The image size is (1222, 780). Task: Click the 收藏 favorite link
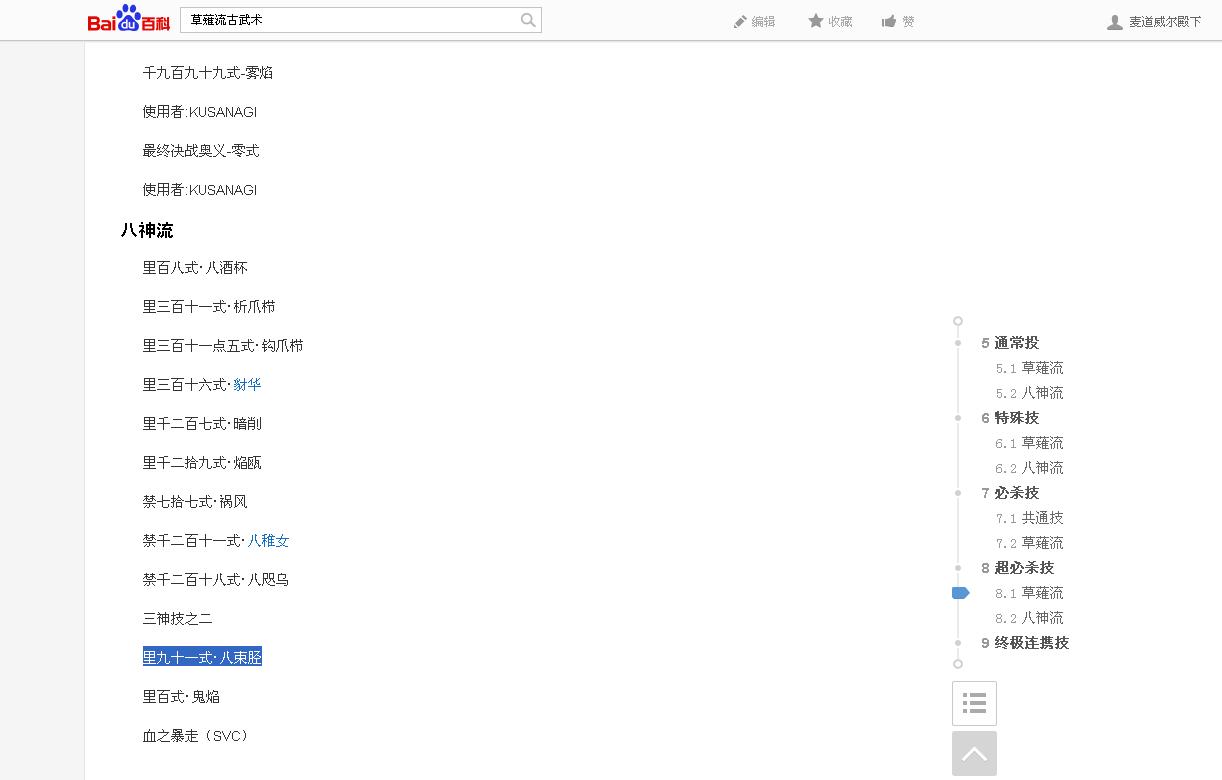(x=840, y=21)
